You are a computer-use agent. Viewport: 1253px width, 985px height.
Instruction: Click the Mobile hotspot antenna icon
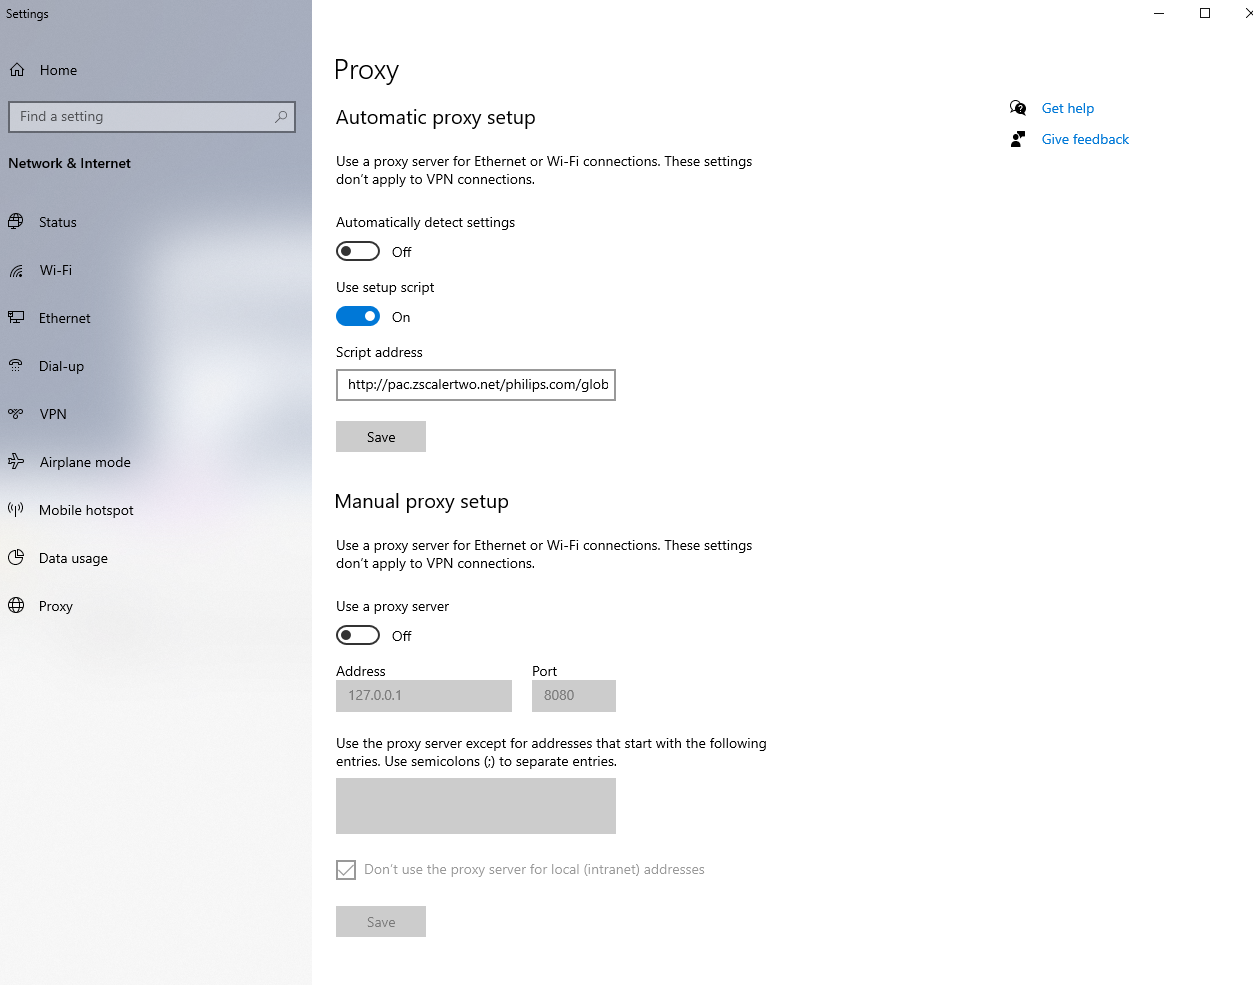coord(16,510)
